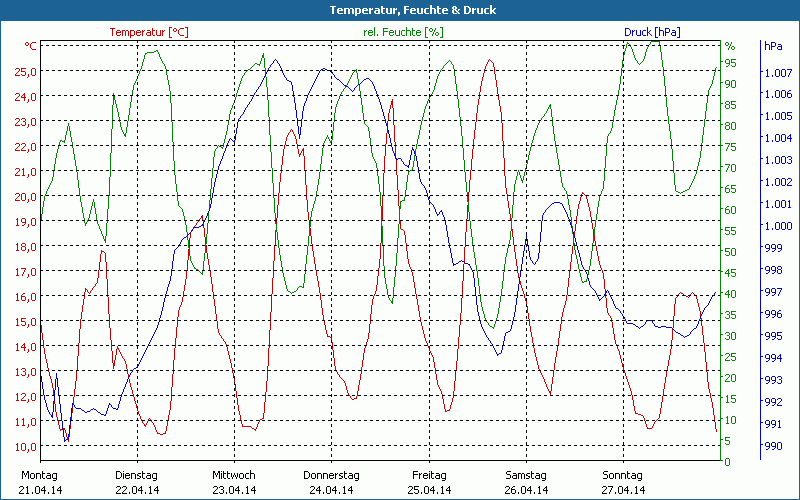Screen dimensions: 800x500
Task: Click the 95 humidity axis tick
Action: click(x=731, y=63)
